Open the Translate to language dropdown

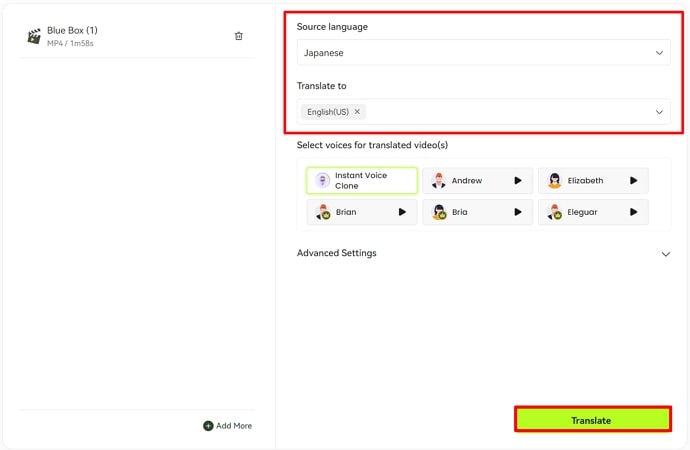point(484,112)
